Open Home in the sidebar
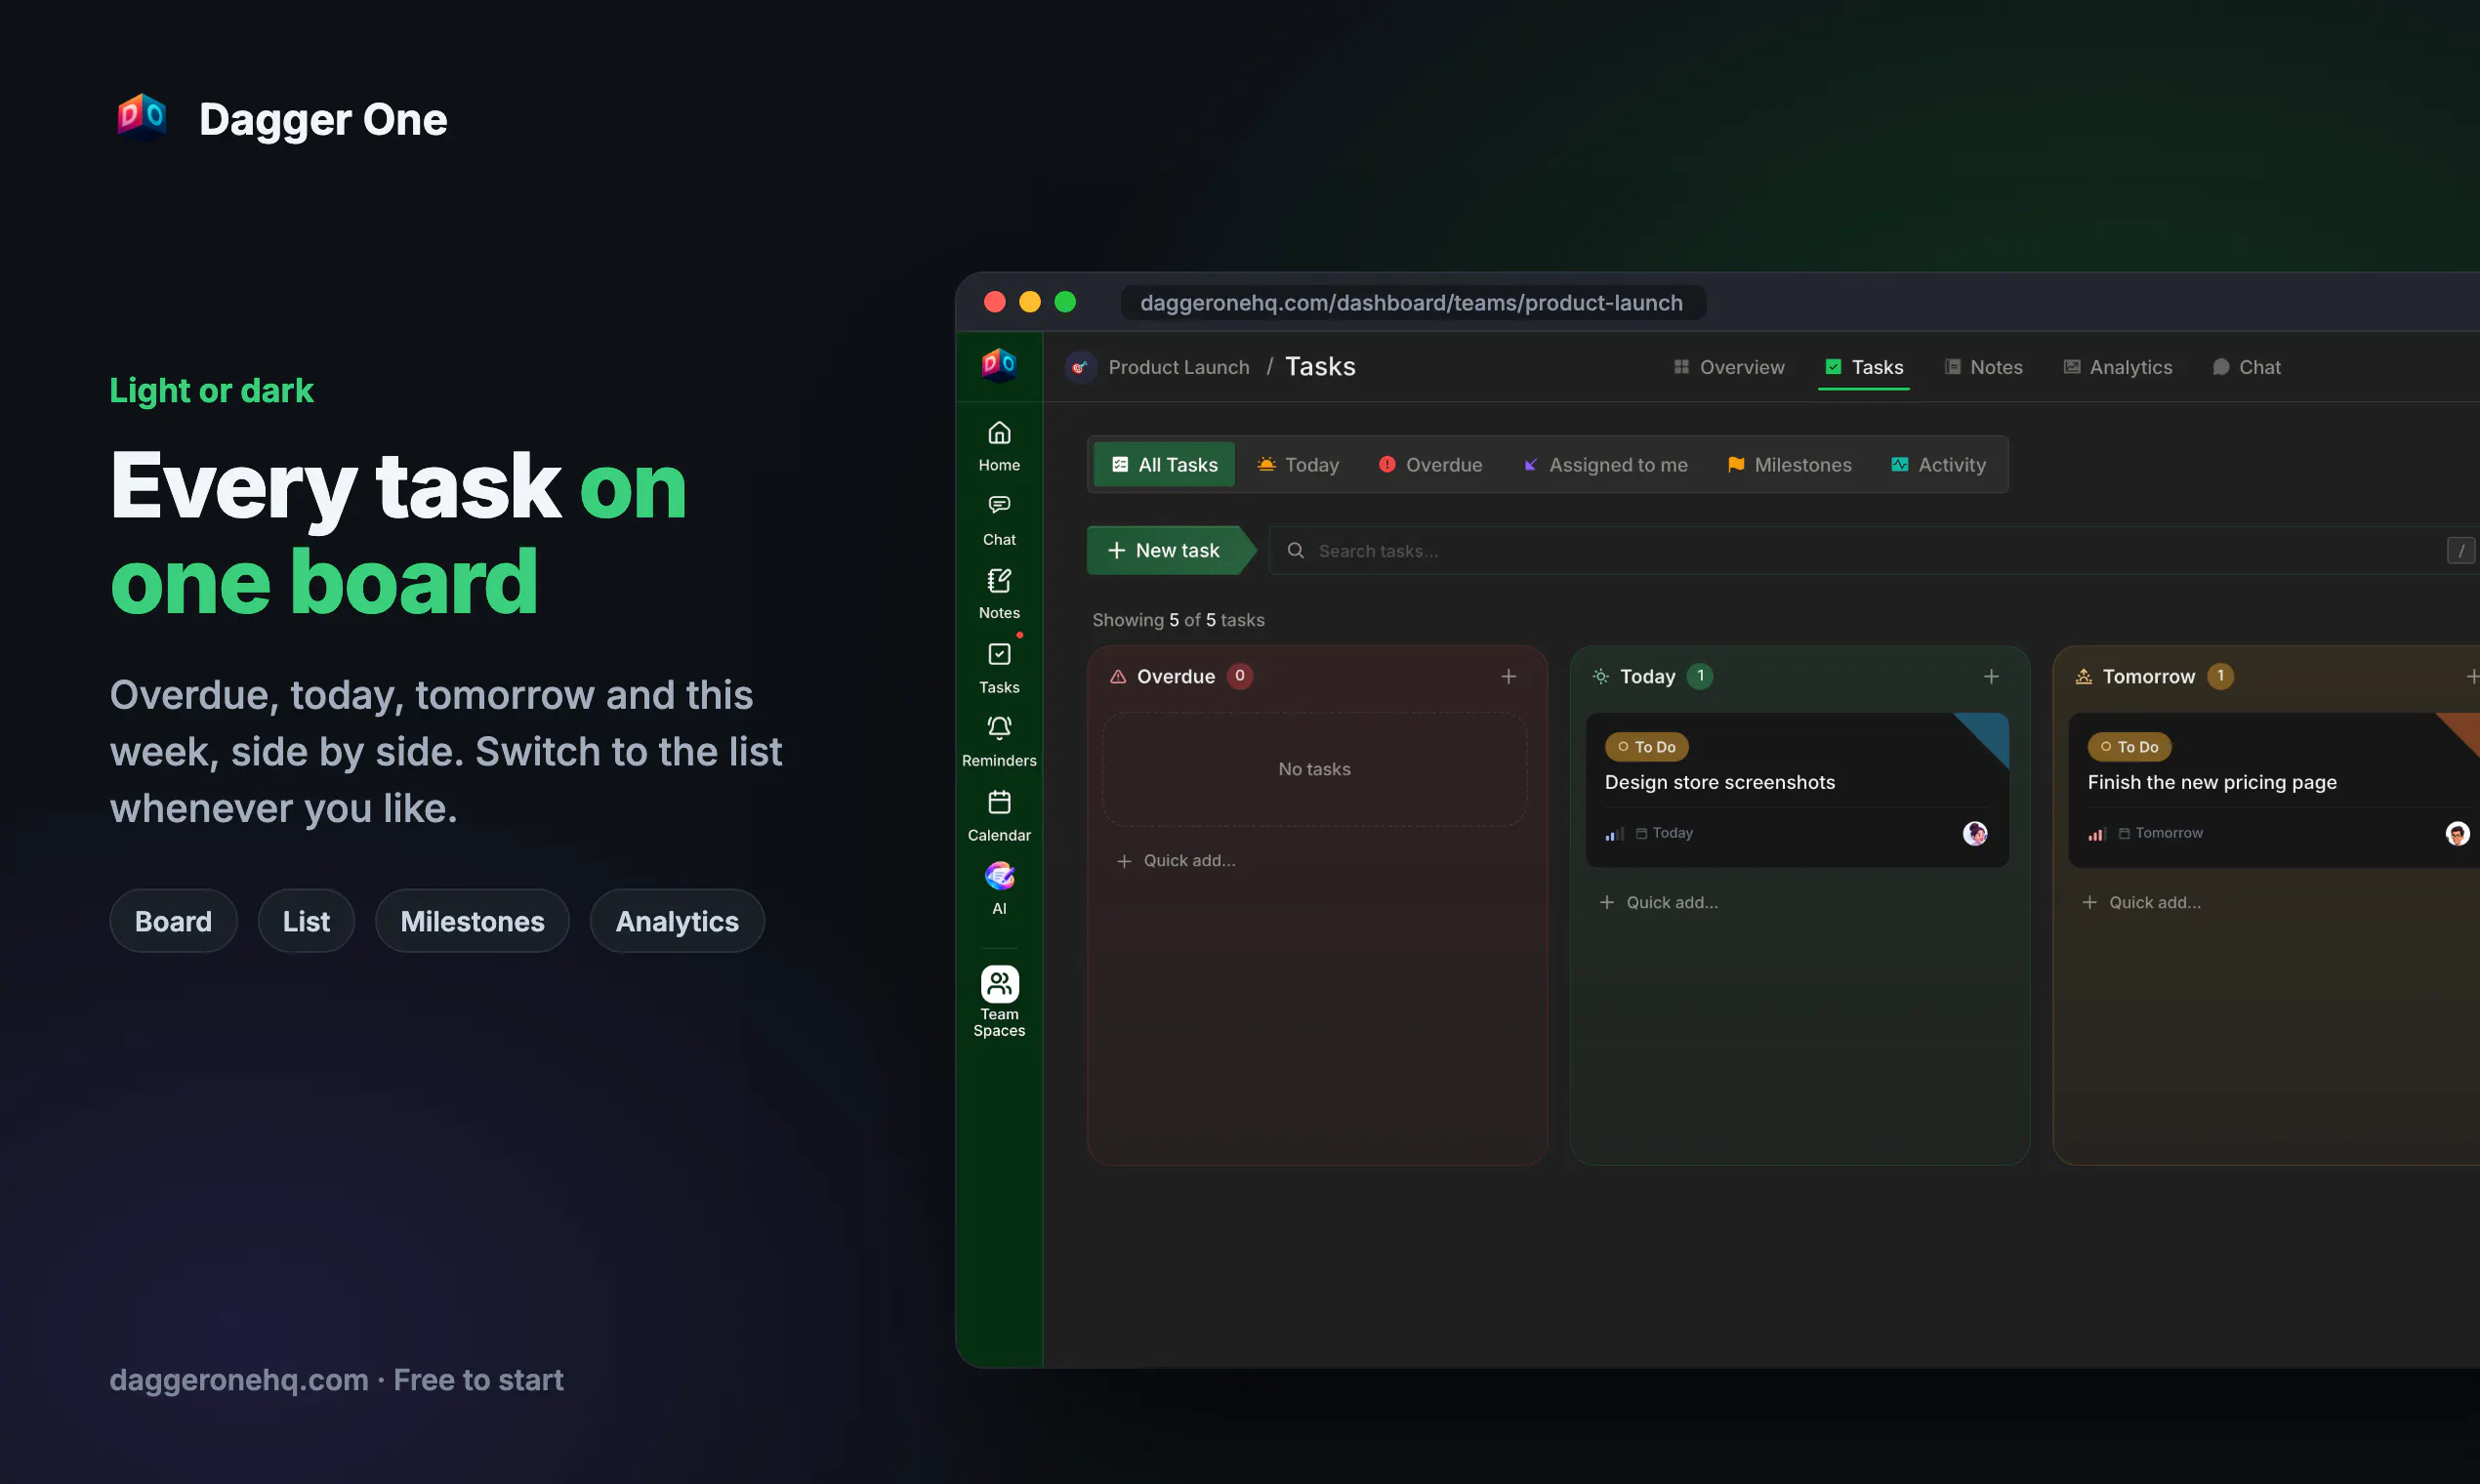2480x1484 pixels. (999, 446)
